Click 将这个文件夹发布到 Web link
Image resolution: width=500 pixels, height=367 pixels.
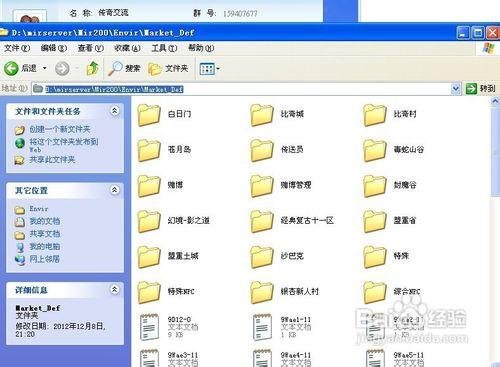coord(63,145)
